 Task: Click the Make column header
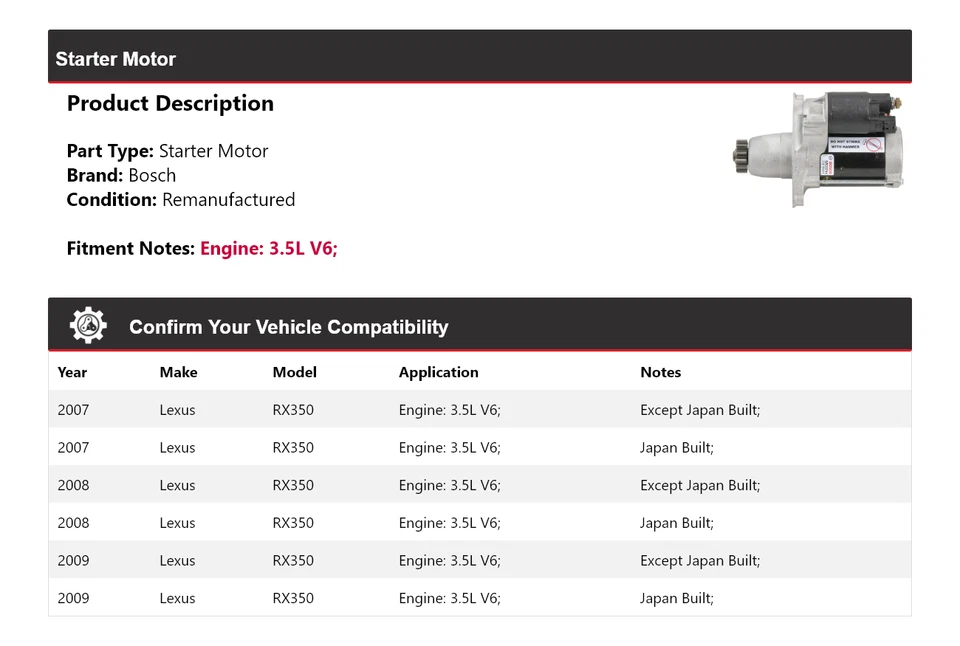click(x=178, y=372)
